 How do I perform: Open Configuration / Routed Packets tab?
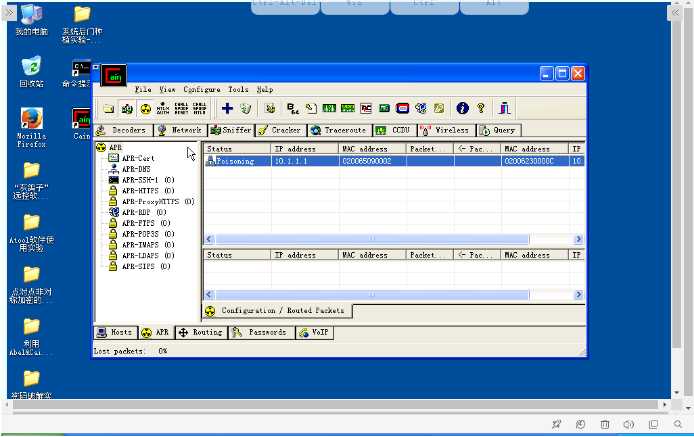pyautogui.click(x=278, y=311)
